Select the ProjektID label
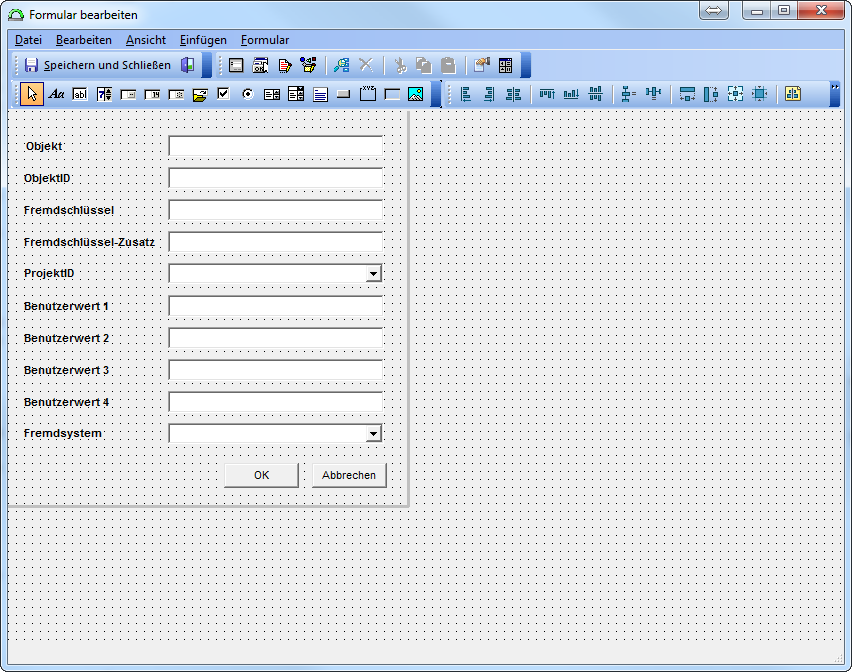The height and width of the screenshot is (672, 852). click(x=49, y=273)
